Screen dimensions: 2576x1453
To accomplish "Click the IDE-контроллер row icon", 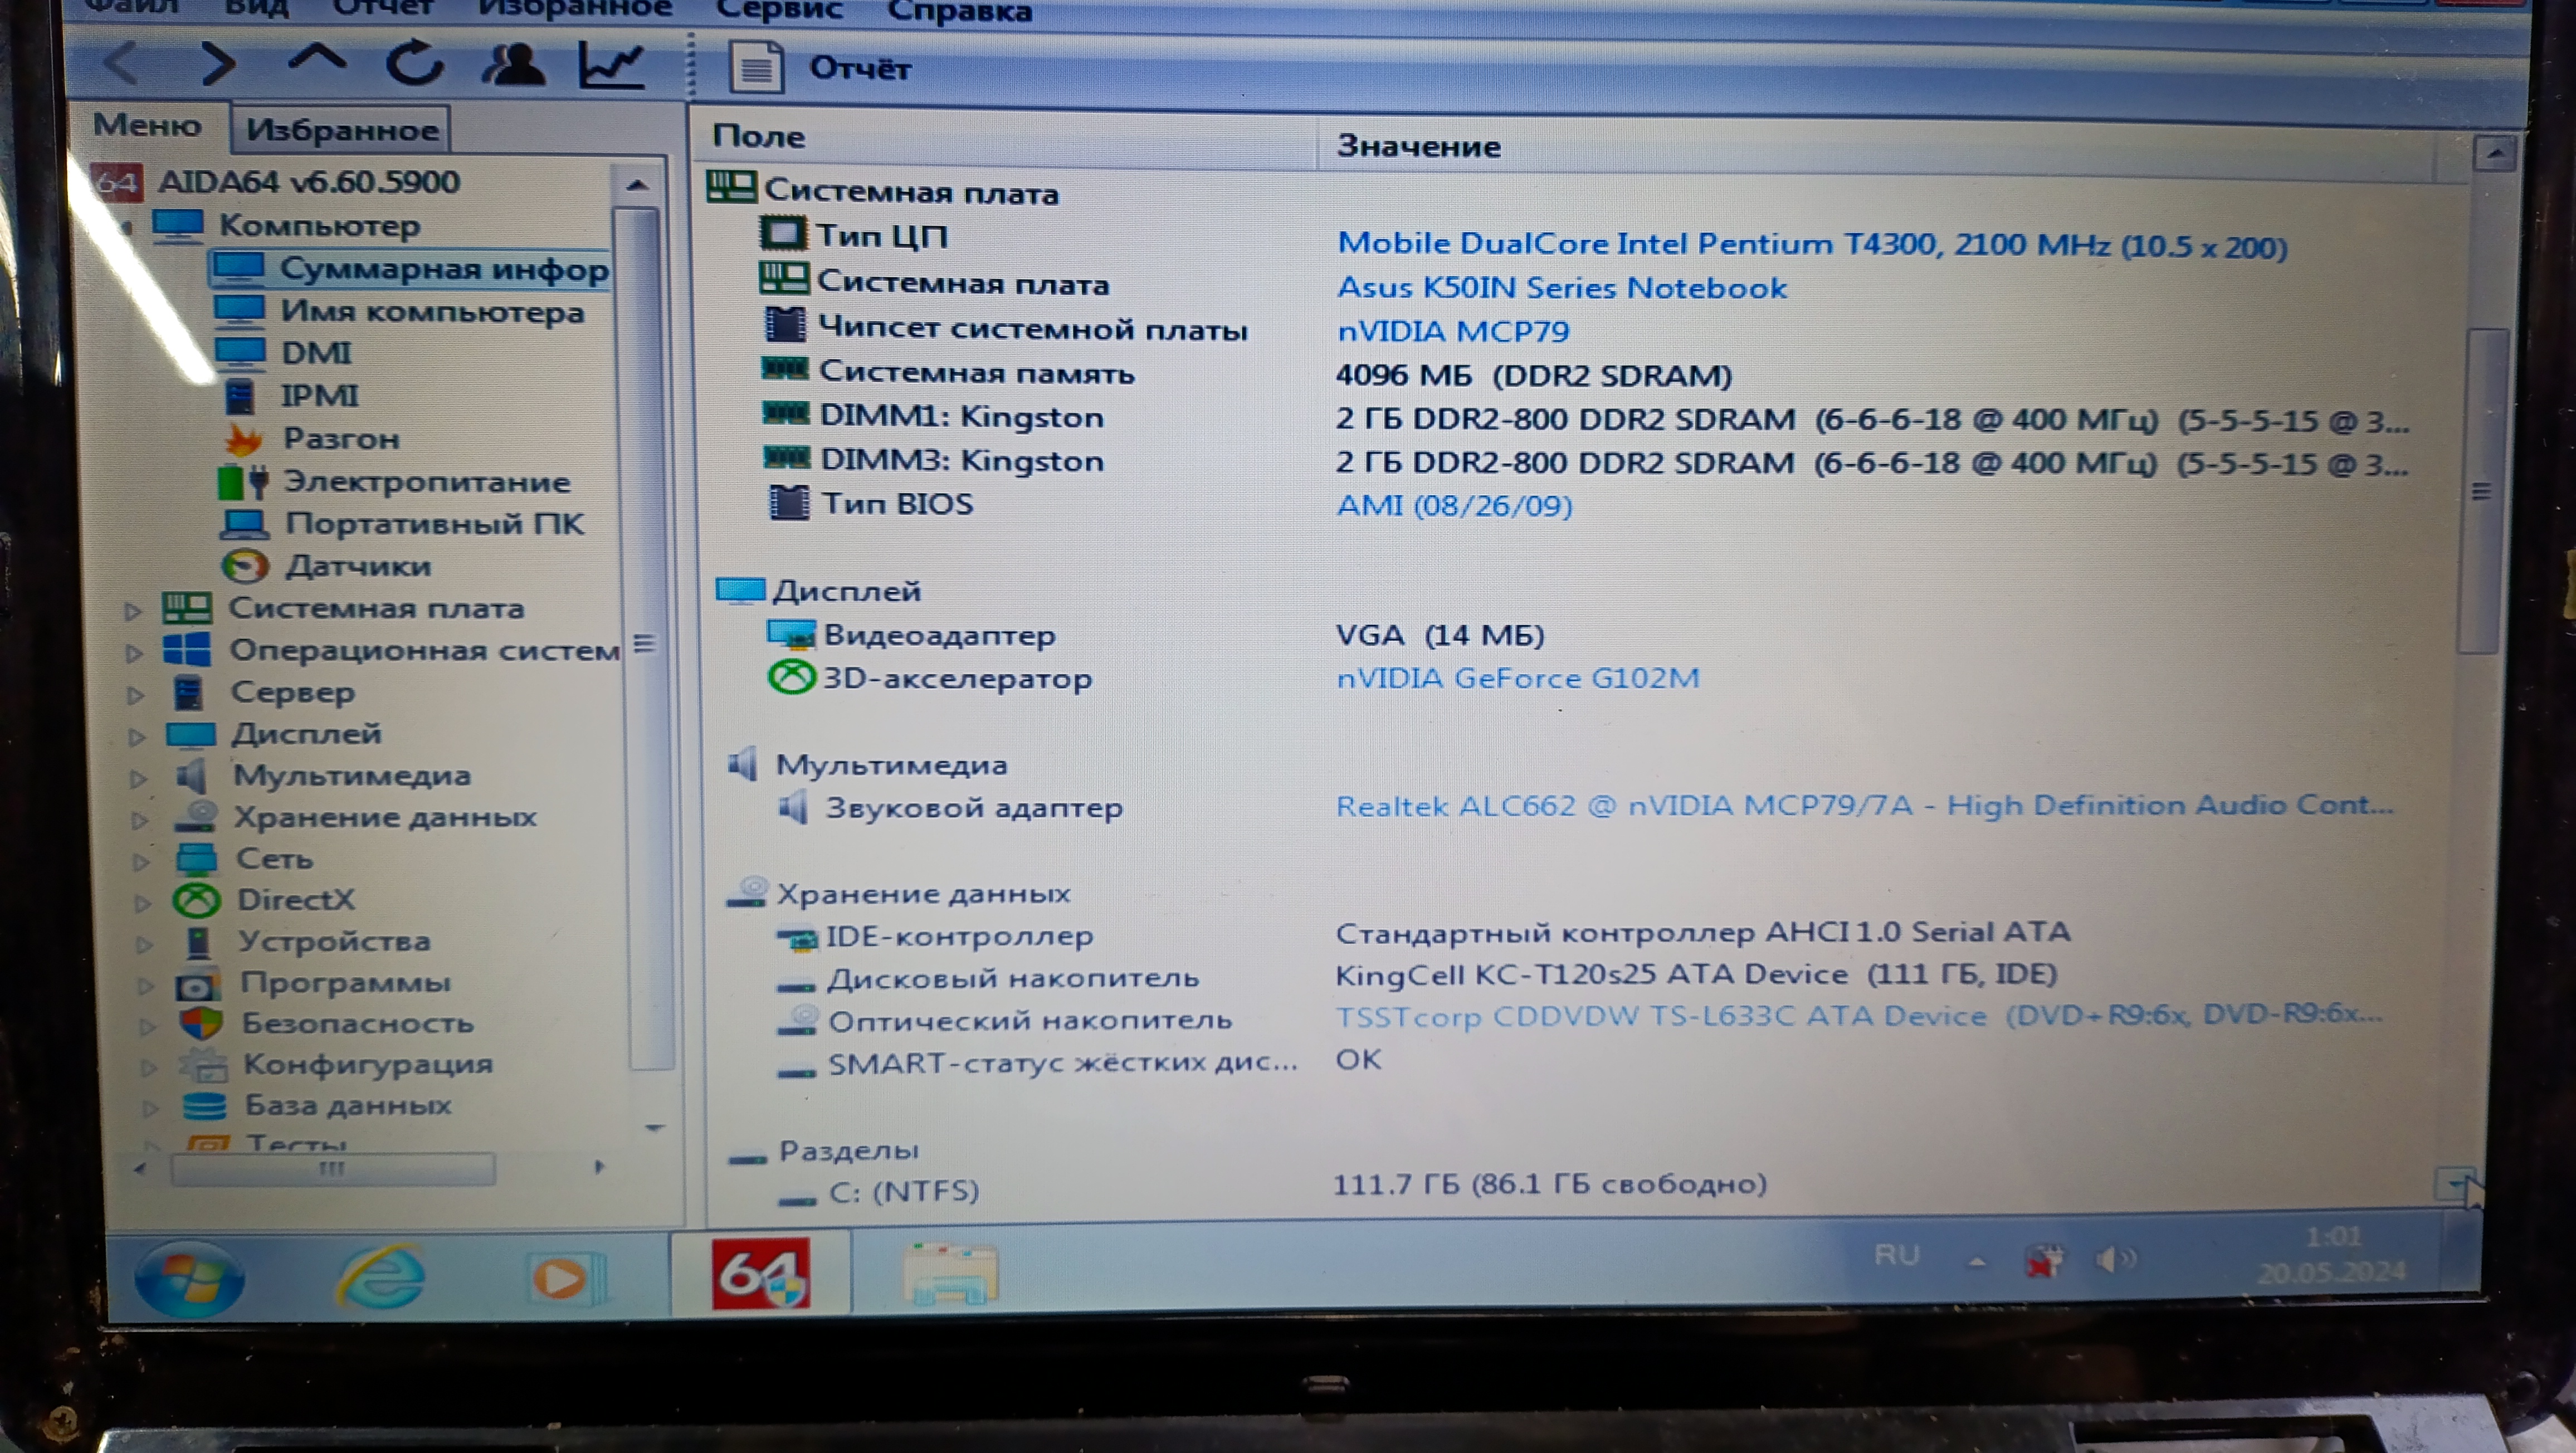I will pyautogui.click(x=797, y=939).
